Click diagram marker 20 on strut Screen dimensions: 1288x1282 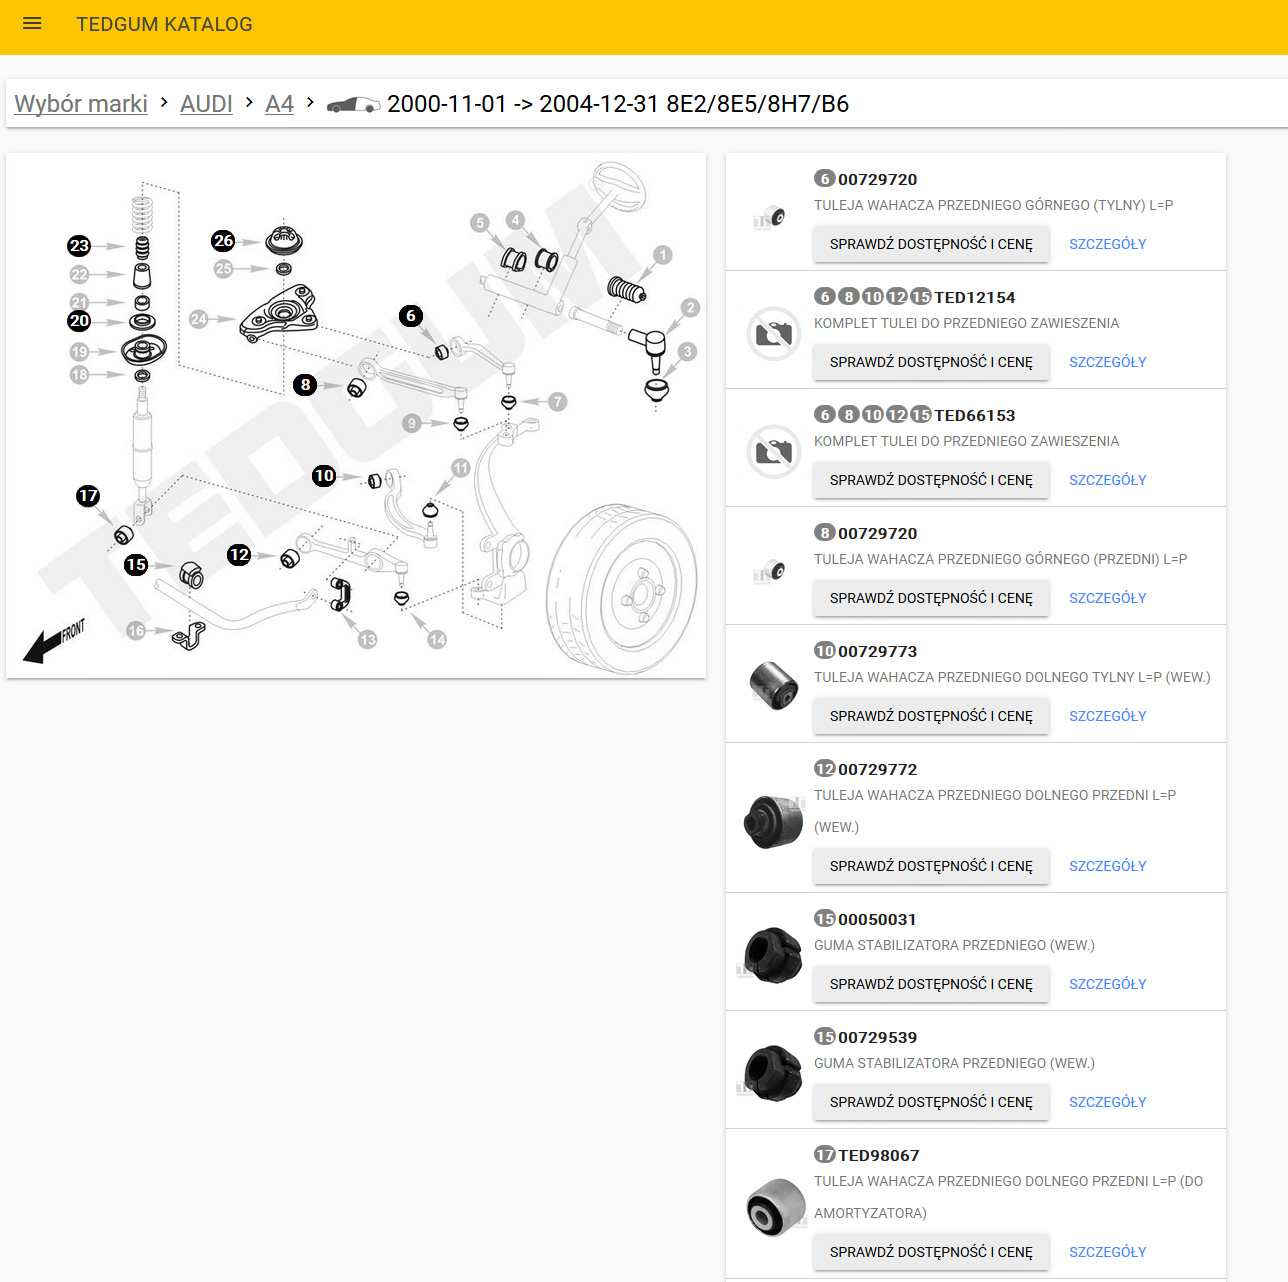(79, 321)
